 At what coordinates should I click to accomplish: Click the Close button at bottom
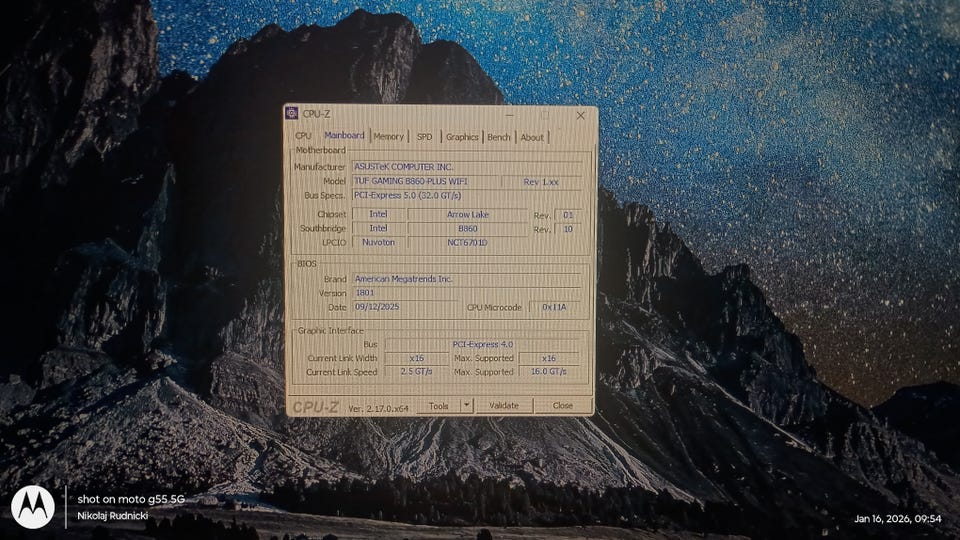(562, 405)
